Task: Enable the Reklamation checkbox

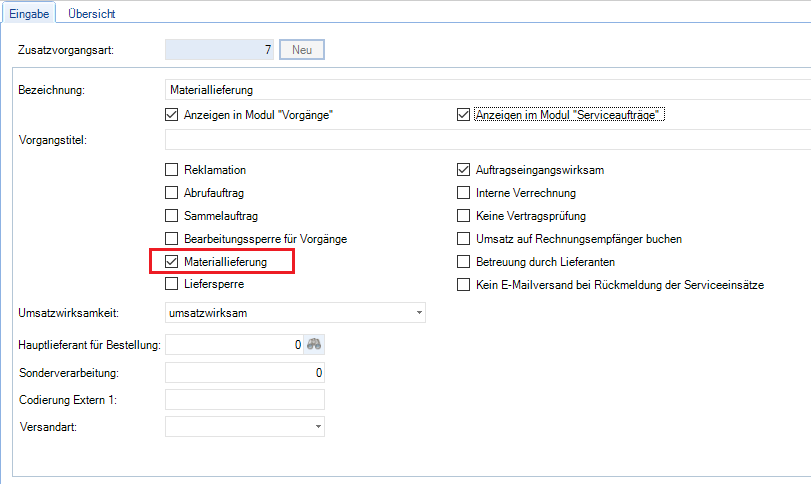Action: pyautogui.click(x=171, y=170)
